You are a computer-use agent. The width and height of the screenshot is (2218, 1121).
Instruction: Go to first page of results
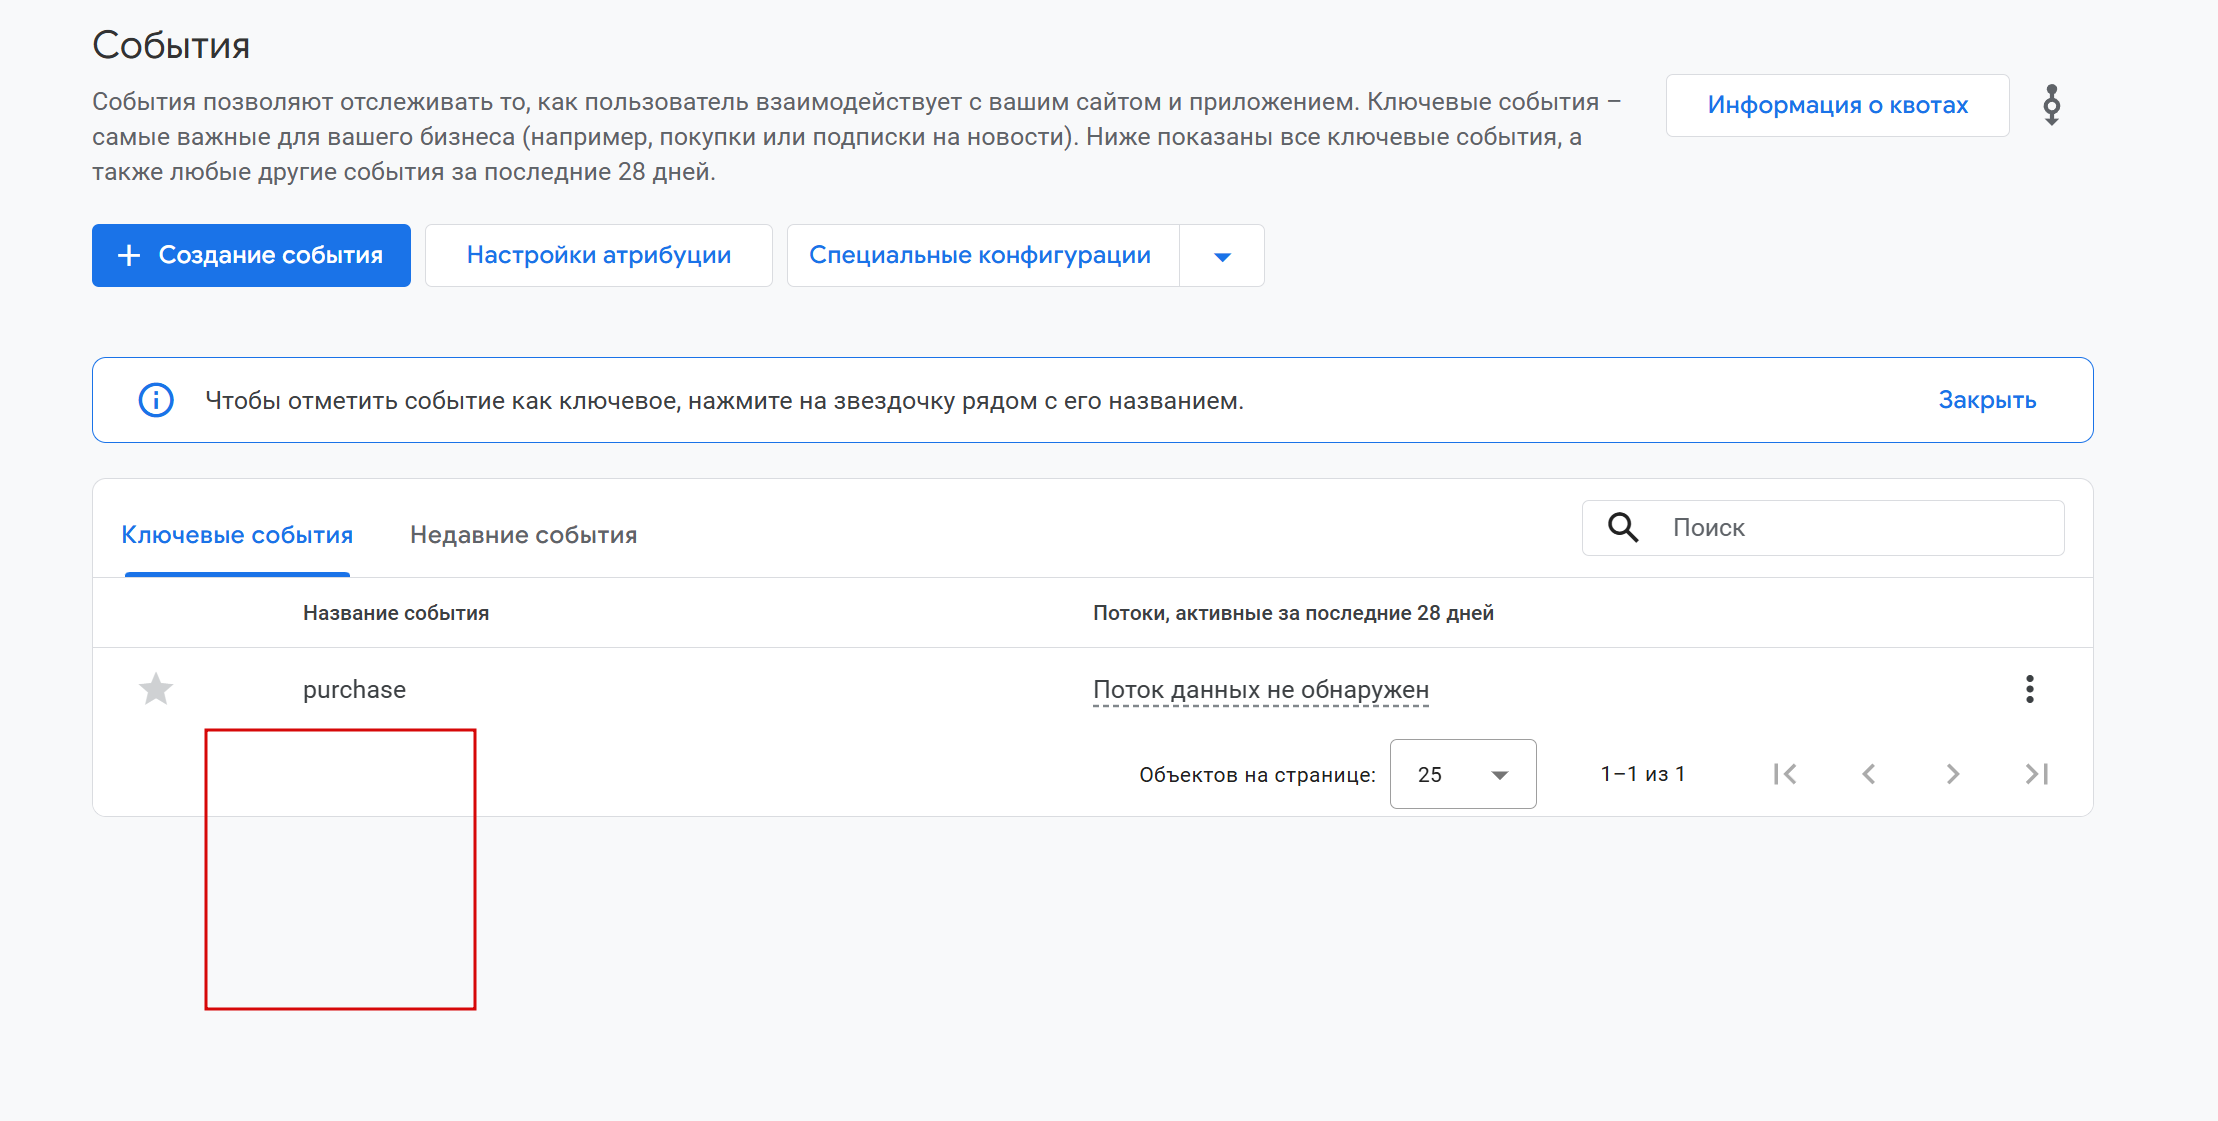tap(1785, 774)
